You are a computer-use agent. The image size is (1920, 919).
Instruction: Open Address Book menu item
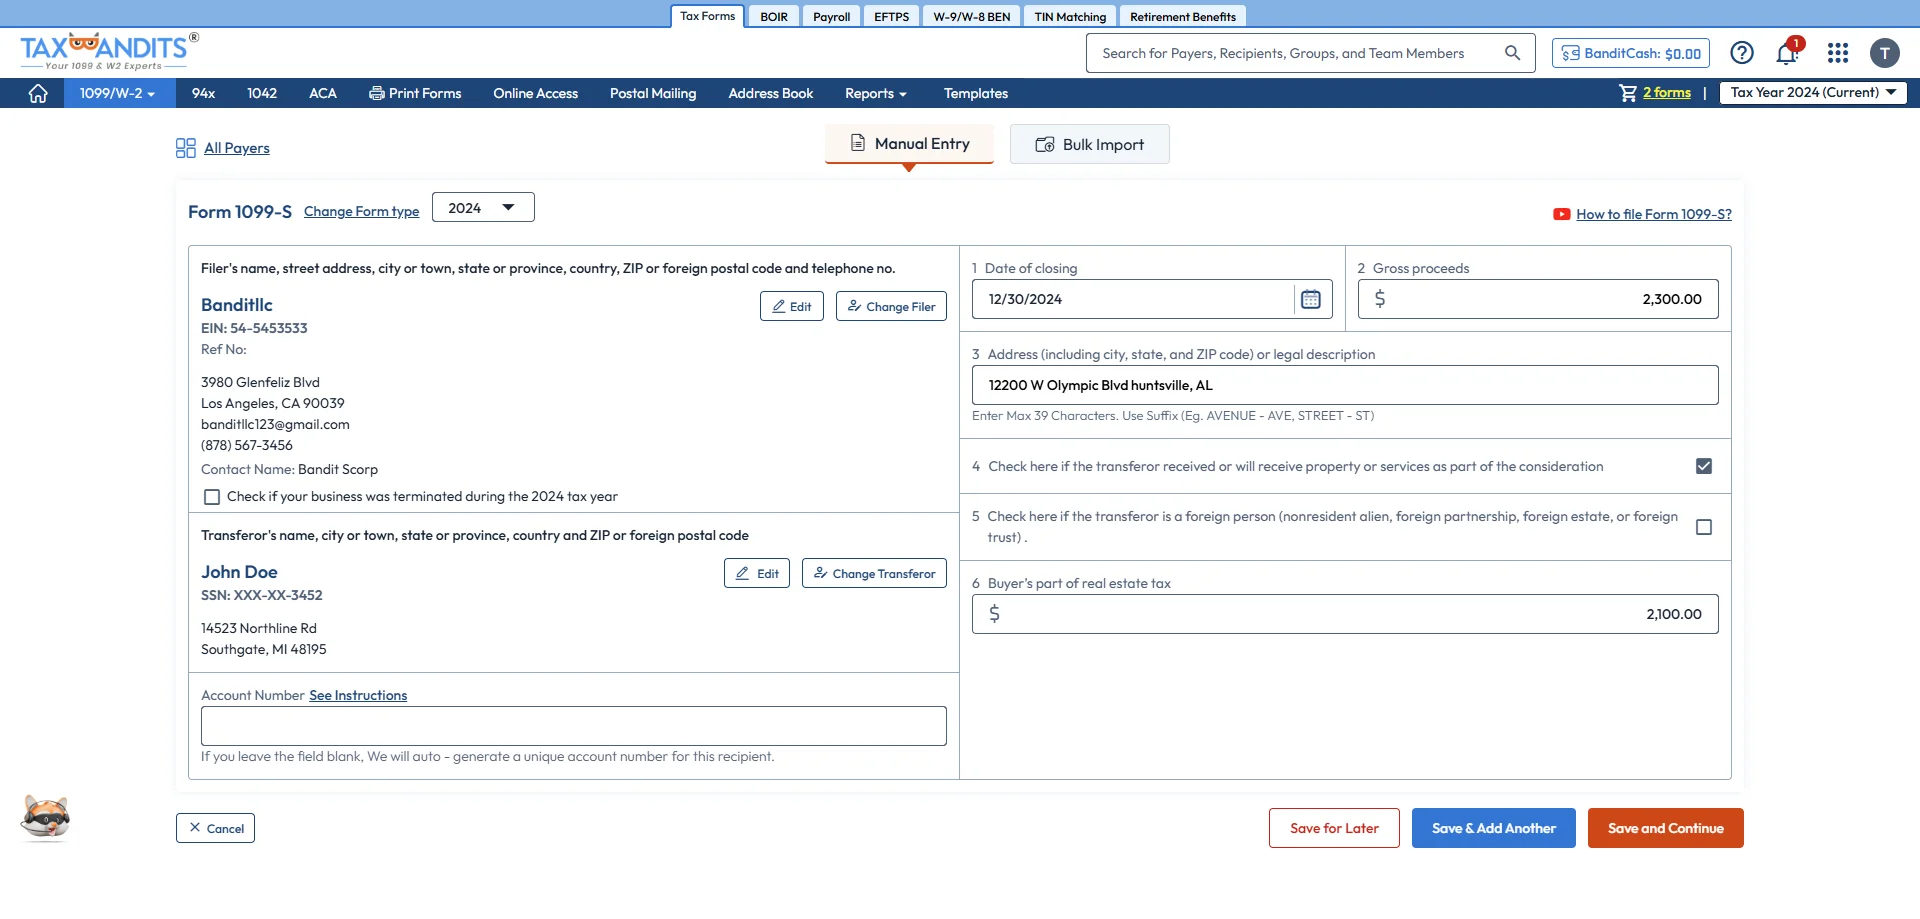click(770, 93)
